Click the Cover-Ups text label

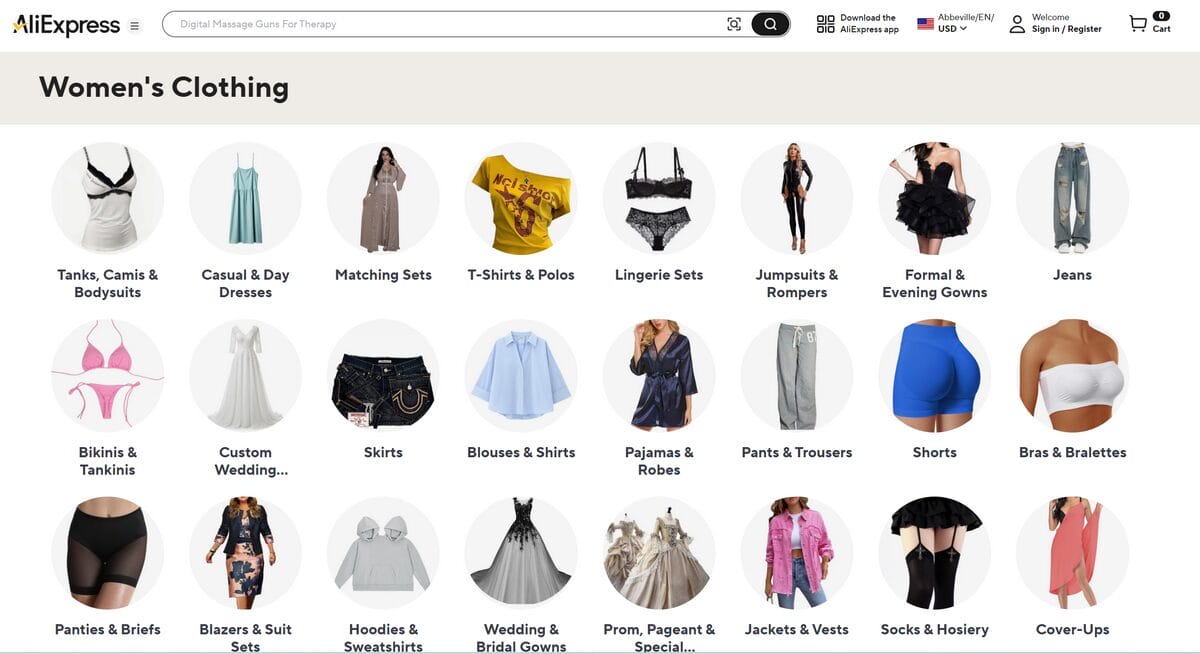click(1072, 629)
